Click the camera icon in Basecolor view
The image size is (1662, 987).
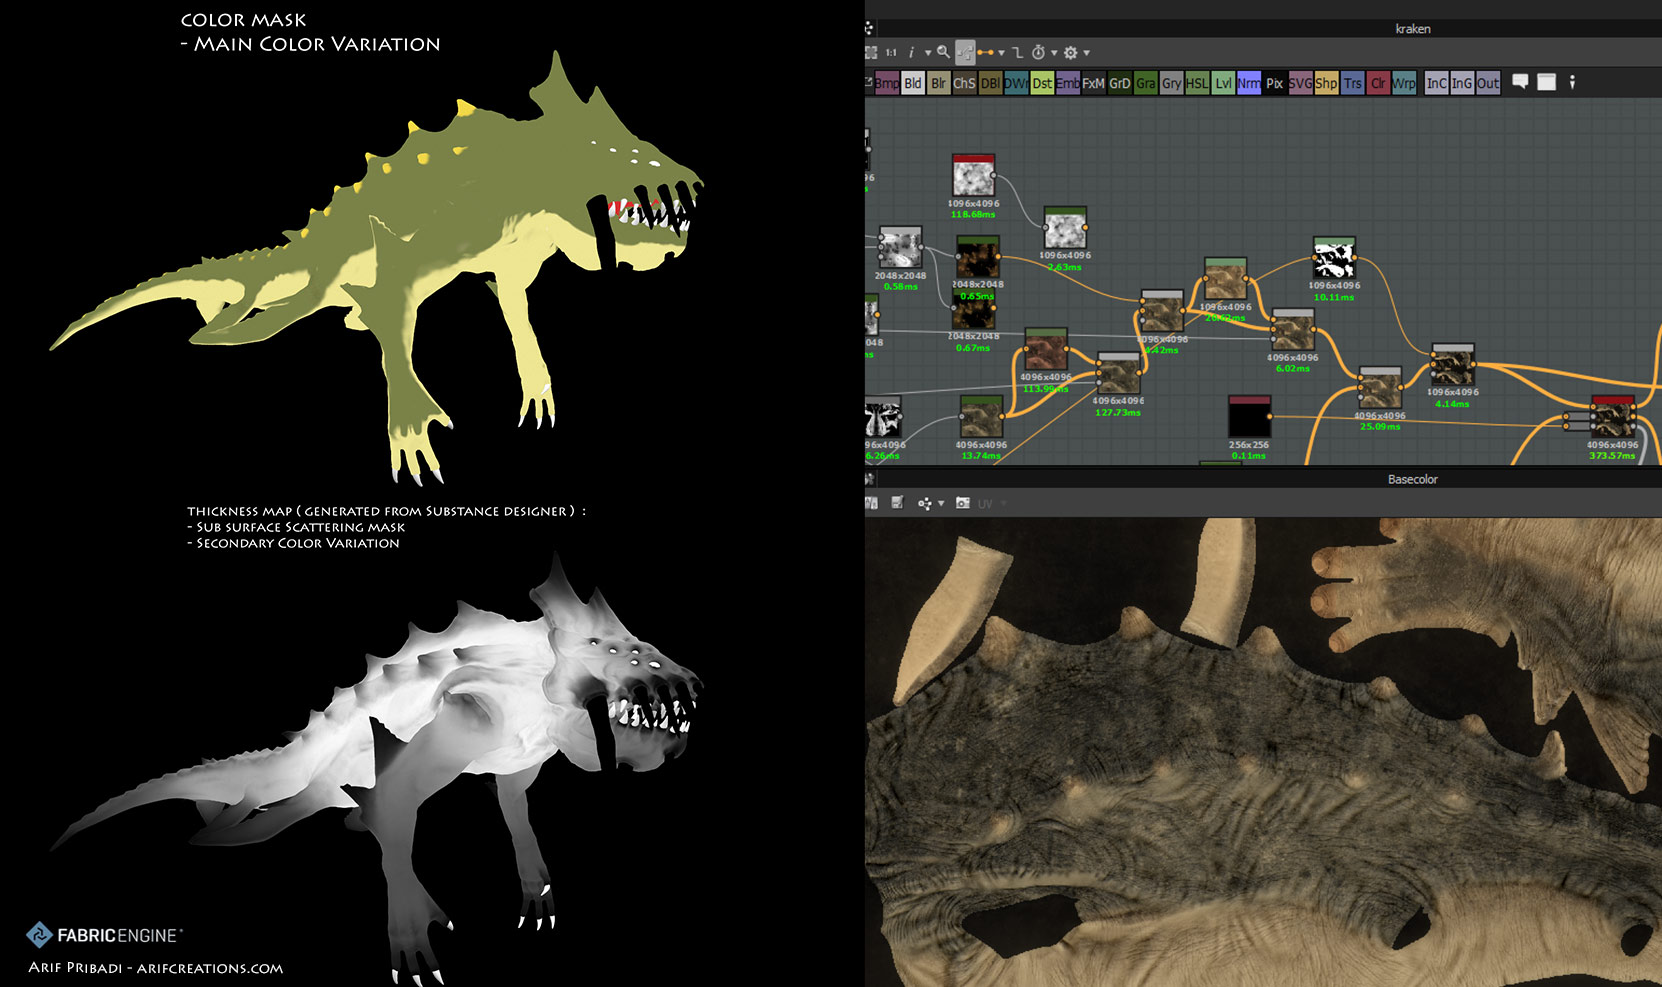(962, 503)
